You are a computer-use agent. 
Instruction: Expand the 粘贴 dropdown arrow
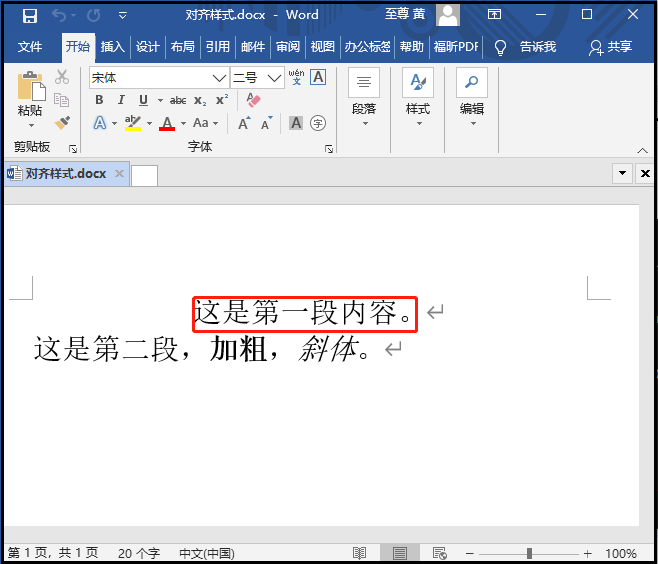31,125
